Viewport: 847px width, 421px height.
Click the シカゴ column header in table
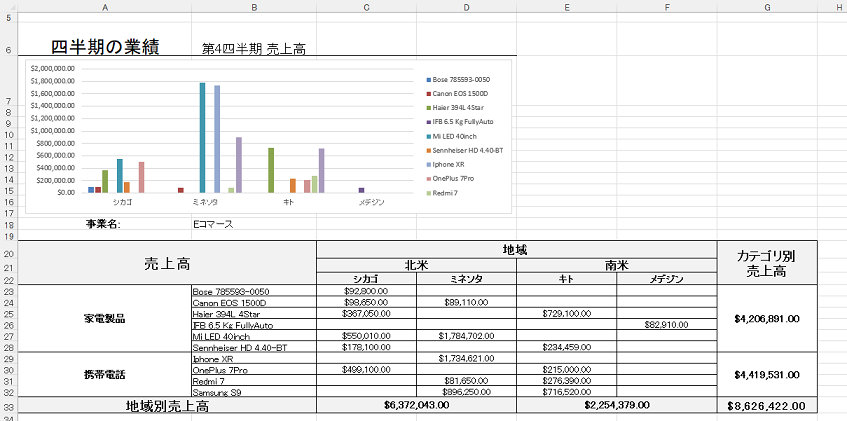coord(366,279)
